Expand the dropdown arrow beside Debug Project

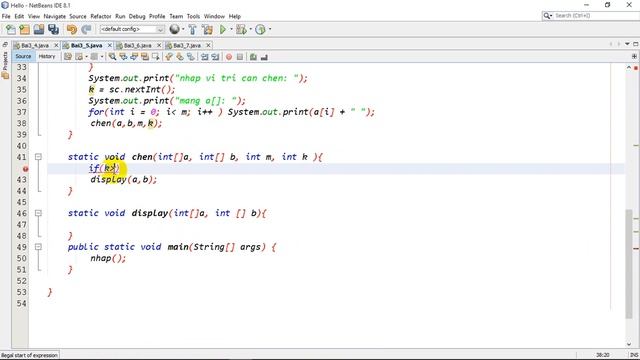coord(250,29)
